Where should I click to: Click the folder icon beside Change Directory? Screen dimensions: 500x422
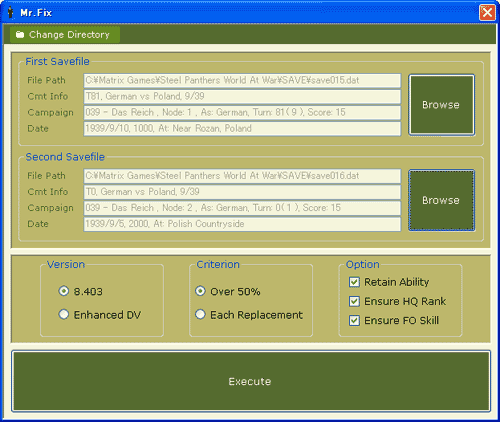20,35
